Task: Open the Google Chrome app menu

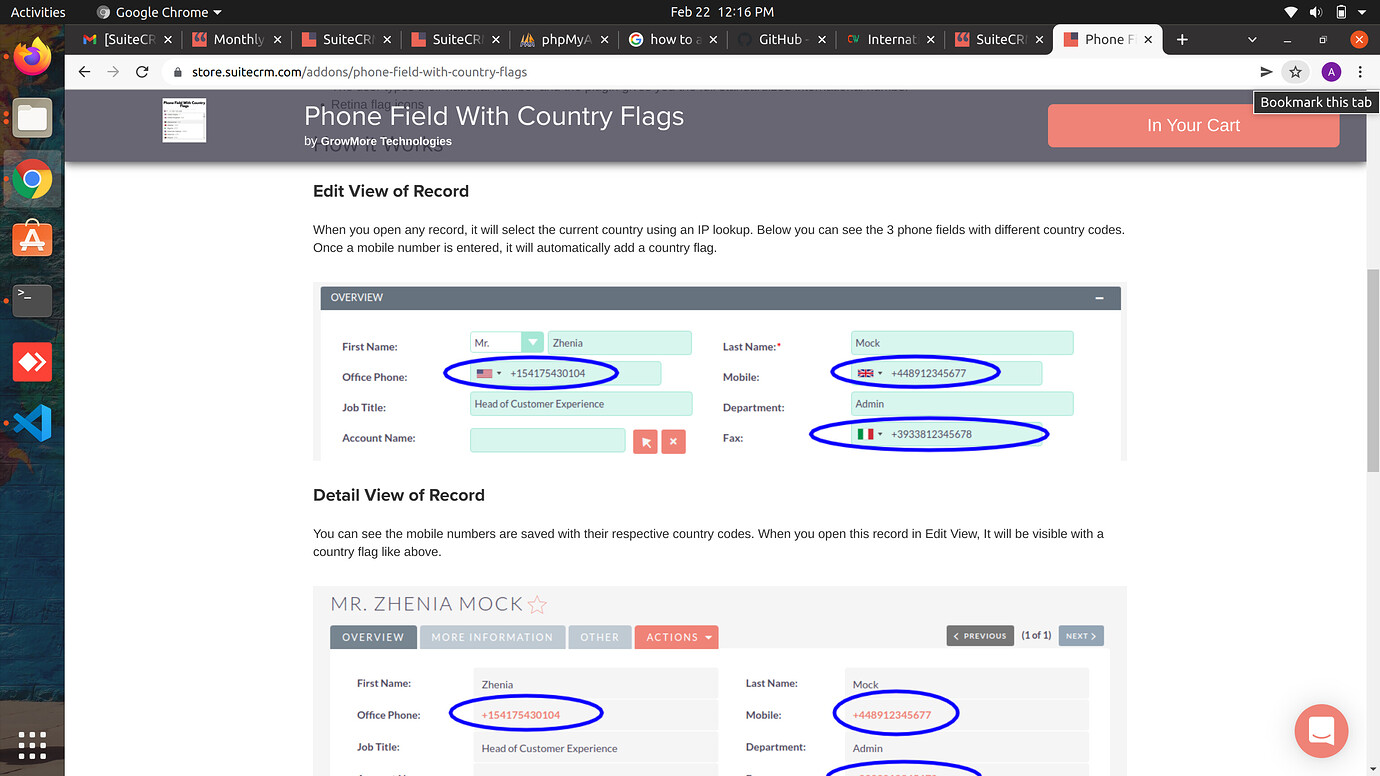Action: [x=159, y=12]
